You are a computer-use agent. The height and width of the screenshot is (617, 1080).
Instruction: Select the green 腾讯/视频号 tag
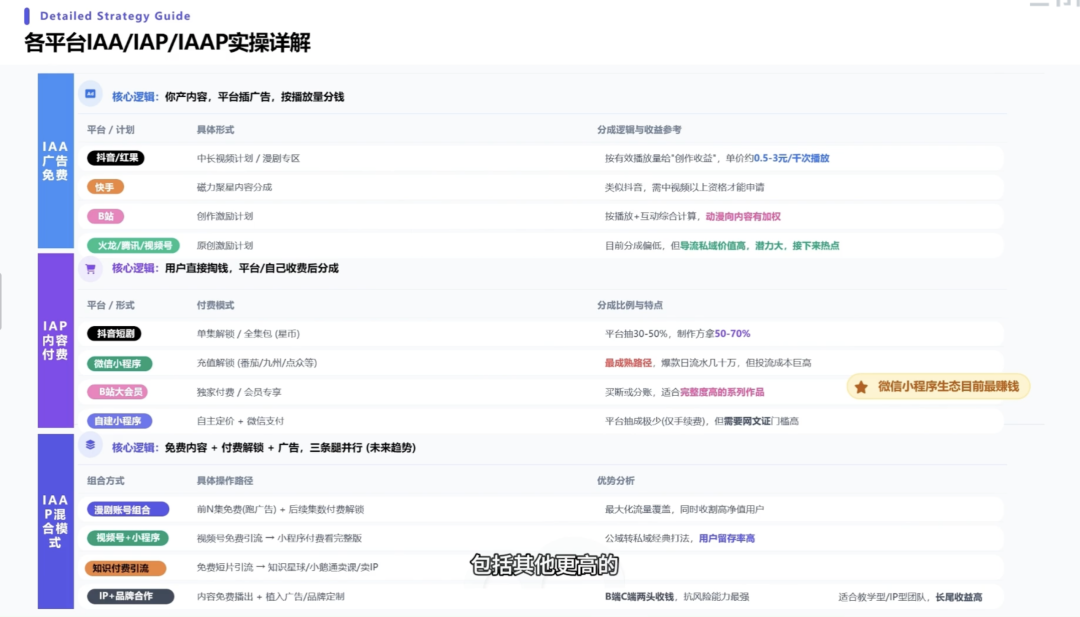[133, 245]
